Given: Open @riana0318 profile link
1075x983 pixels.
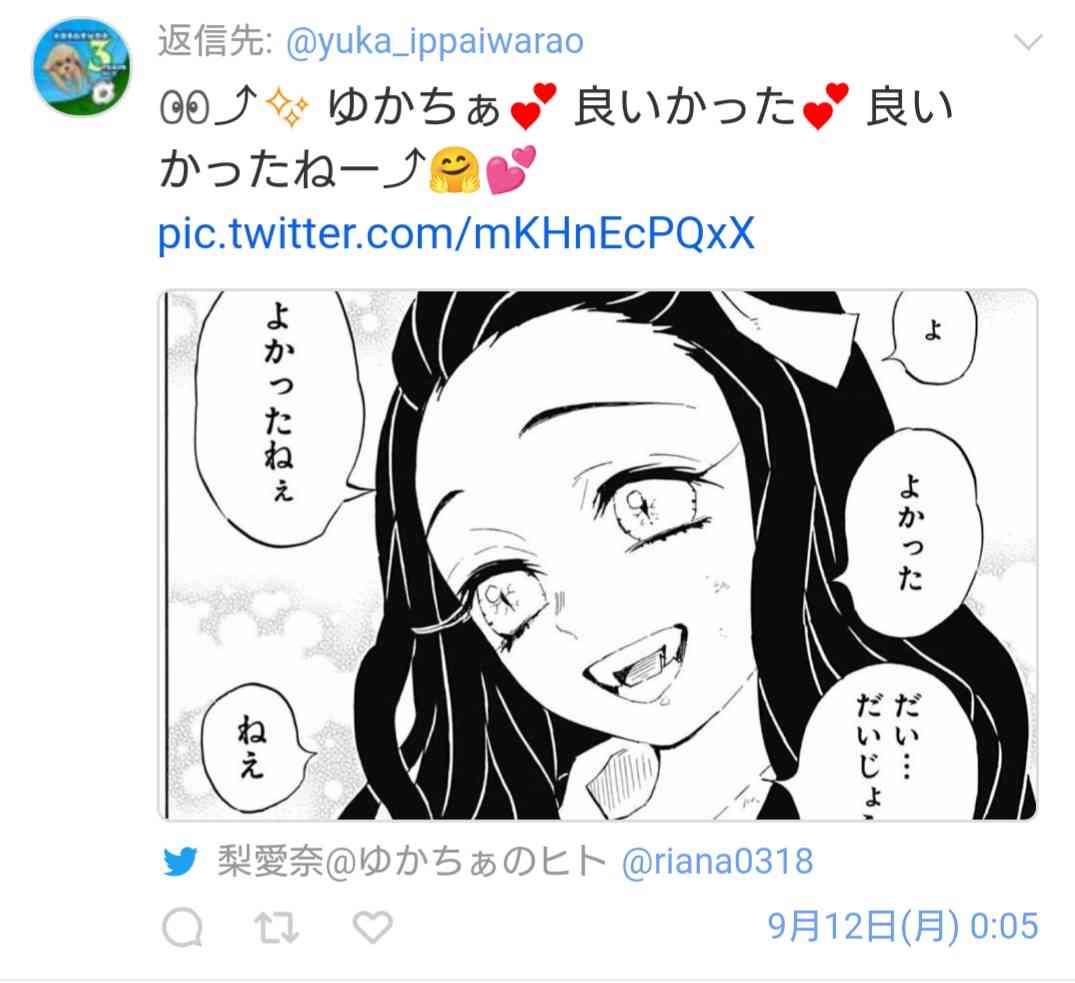Looking at the screenshot, I should (x=717, y=861).
